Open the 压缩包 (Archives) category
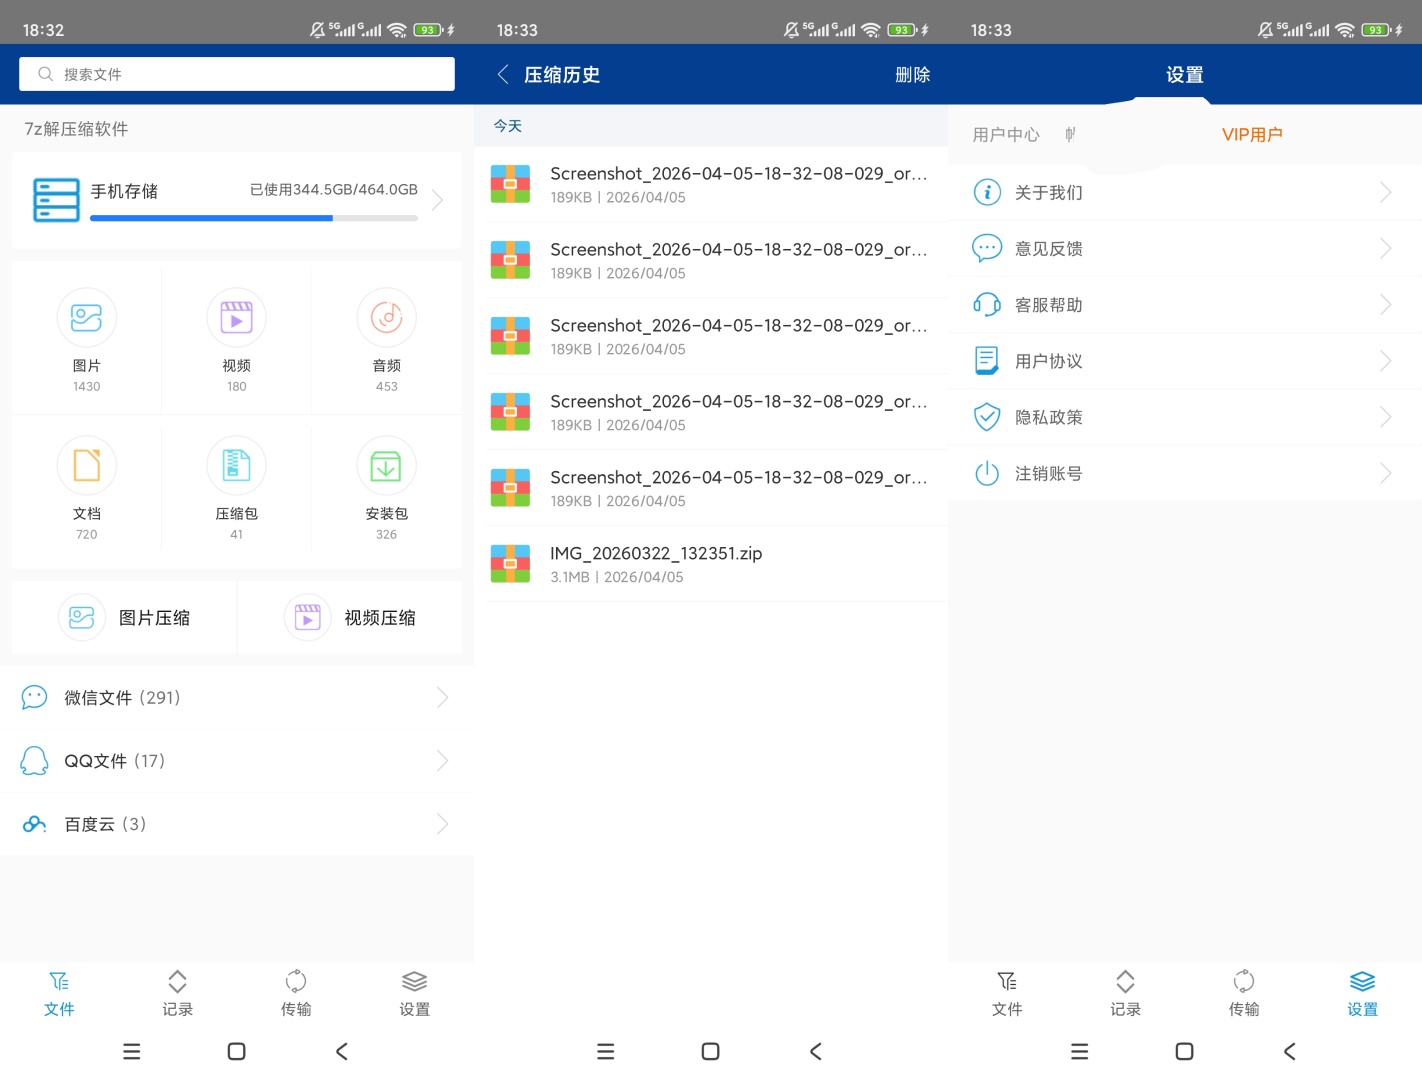1422x1080 pixels. (x=236, y=487)
